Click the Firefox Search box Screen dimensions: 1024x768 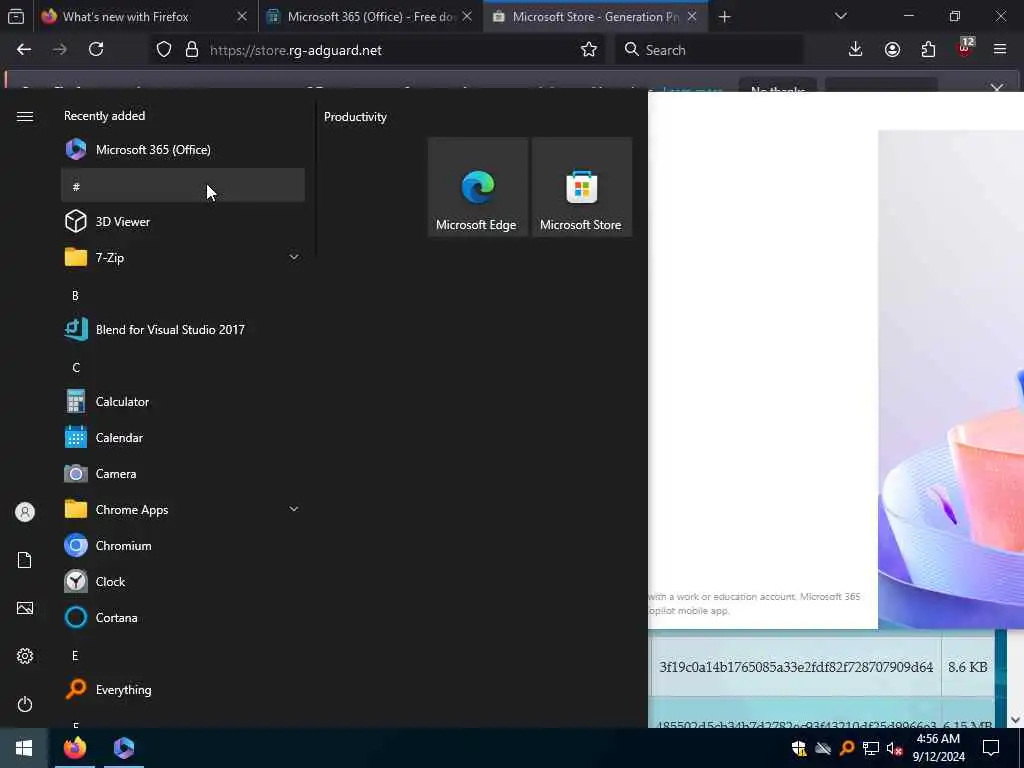(709, 50)
